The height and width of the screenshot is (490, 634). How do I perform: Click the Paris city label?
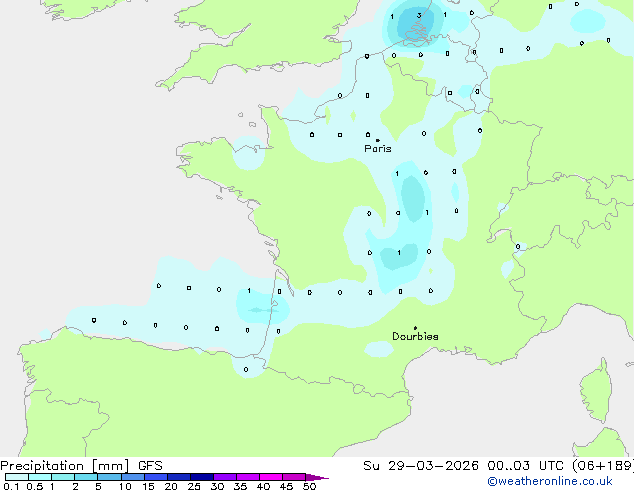click(x=378, y=149)
